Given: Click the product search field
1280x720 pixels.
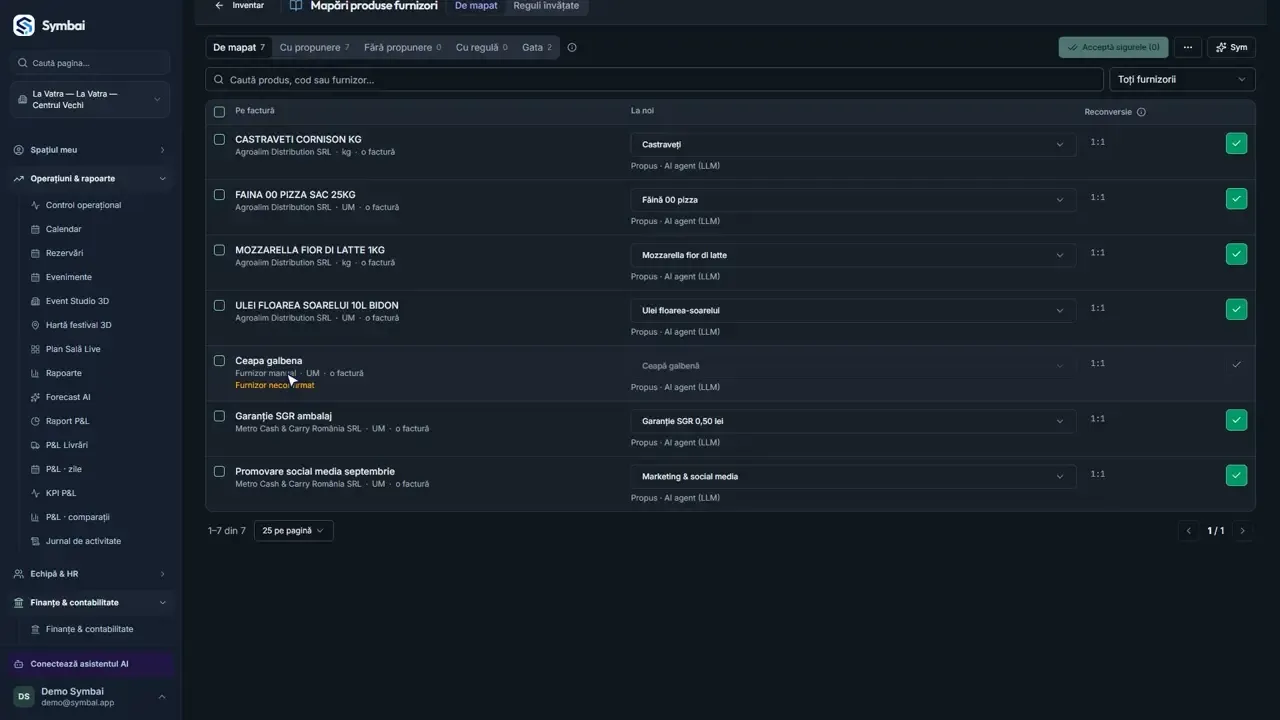Looking at the screenshot, I should 654,79.
